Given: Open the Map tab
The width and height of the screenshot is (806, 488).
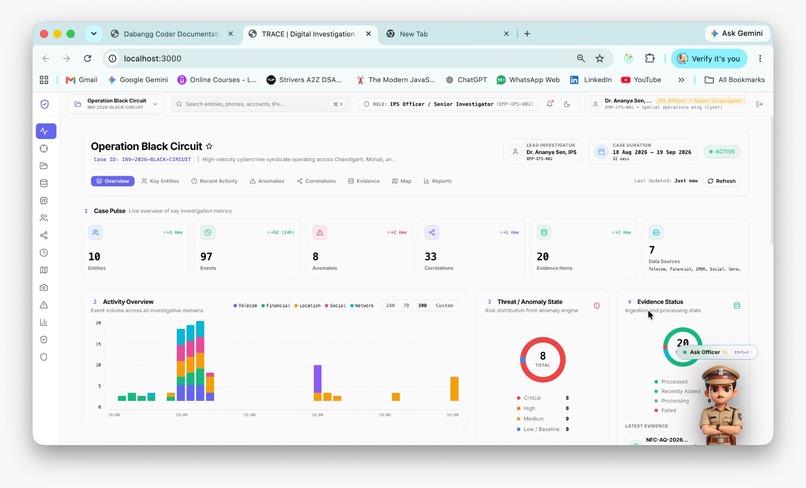Looking at the screenshot, I should pyautogui.click(x=401, y=181).
